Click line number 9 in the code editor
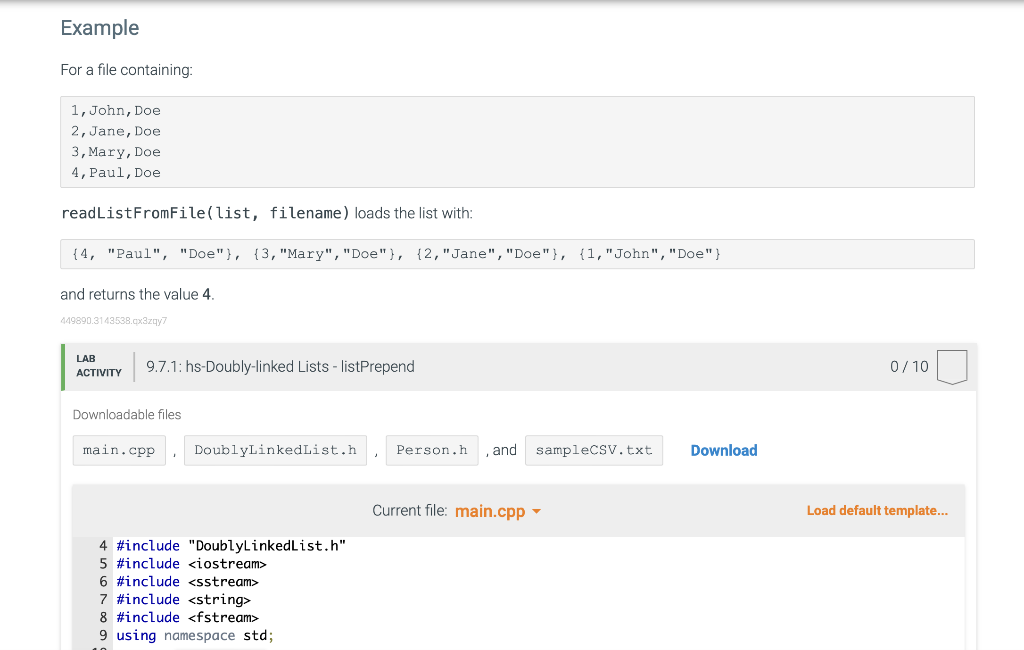The image size is (1024, 650). coord(101,635)
